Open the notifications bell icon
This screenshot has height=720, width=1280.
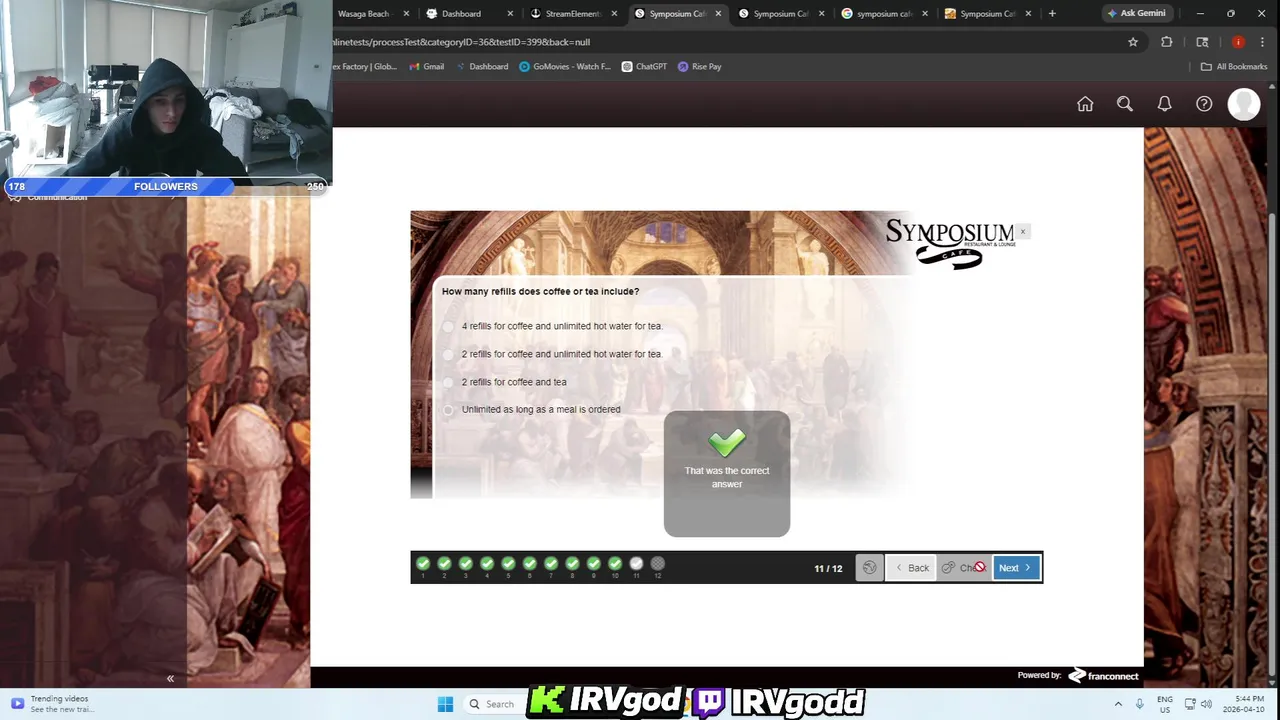[1164, 104]
